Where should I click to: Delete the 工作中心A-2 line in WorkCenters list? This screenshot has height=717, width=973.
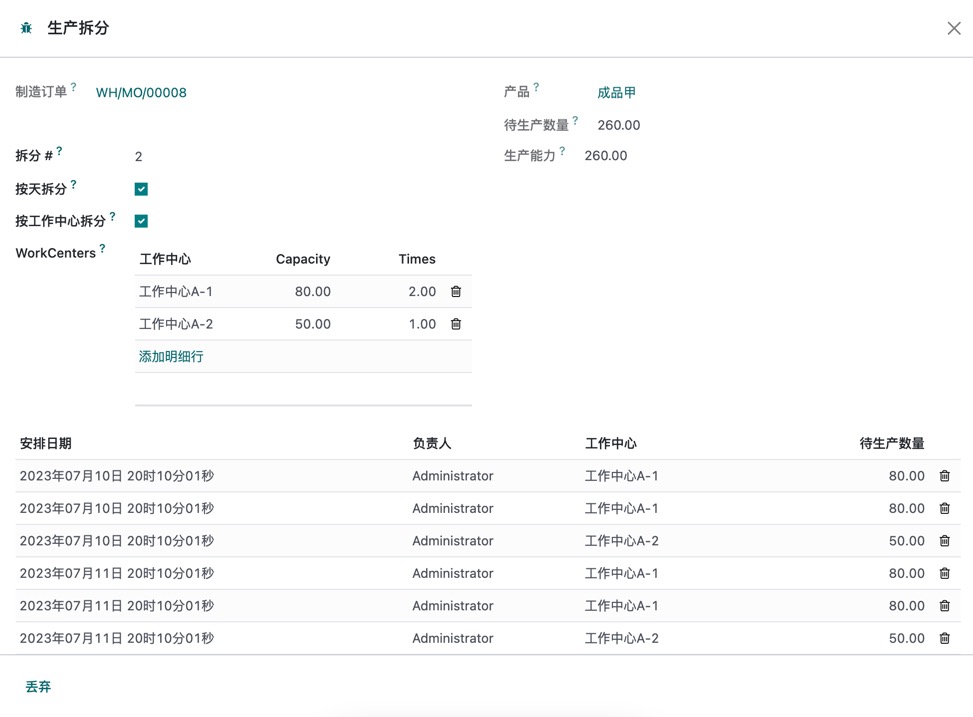(456, 324)
